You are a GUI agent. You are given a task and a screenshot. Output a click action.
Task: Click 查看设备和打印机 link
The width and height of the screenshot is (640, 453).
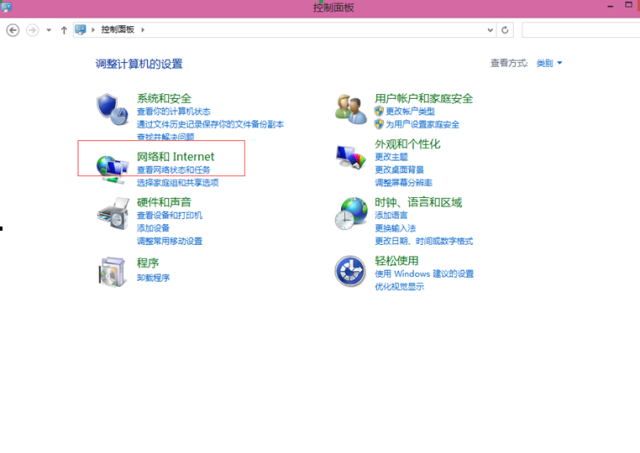[169, 215]
